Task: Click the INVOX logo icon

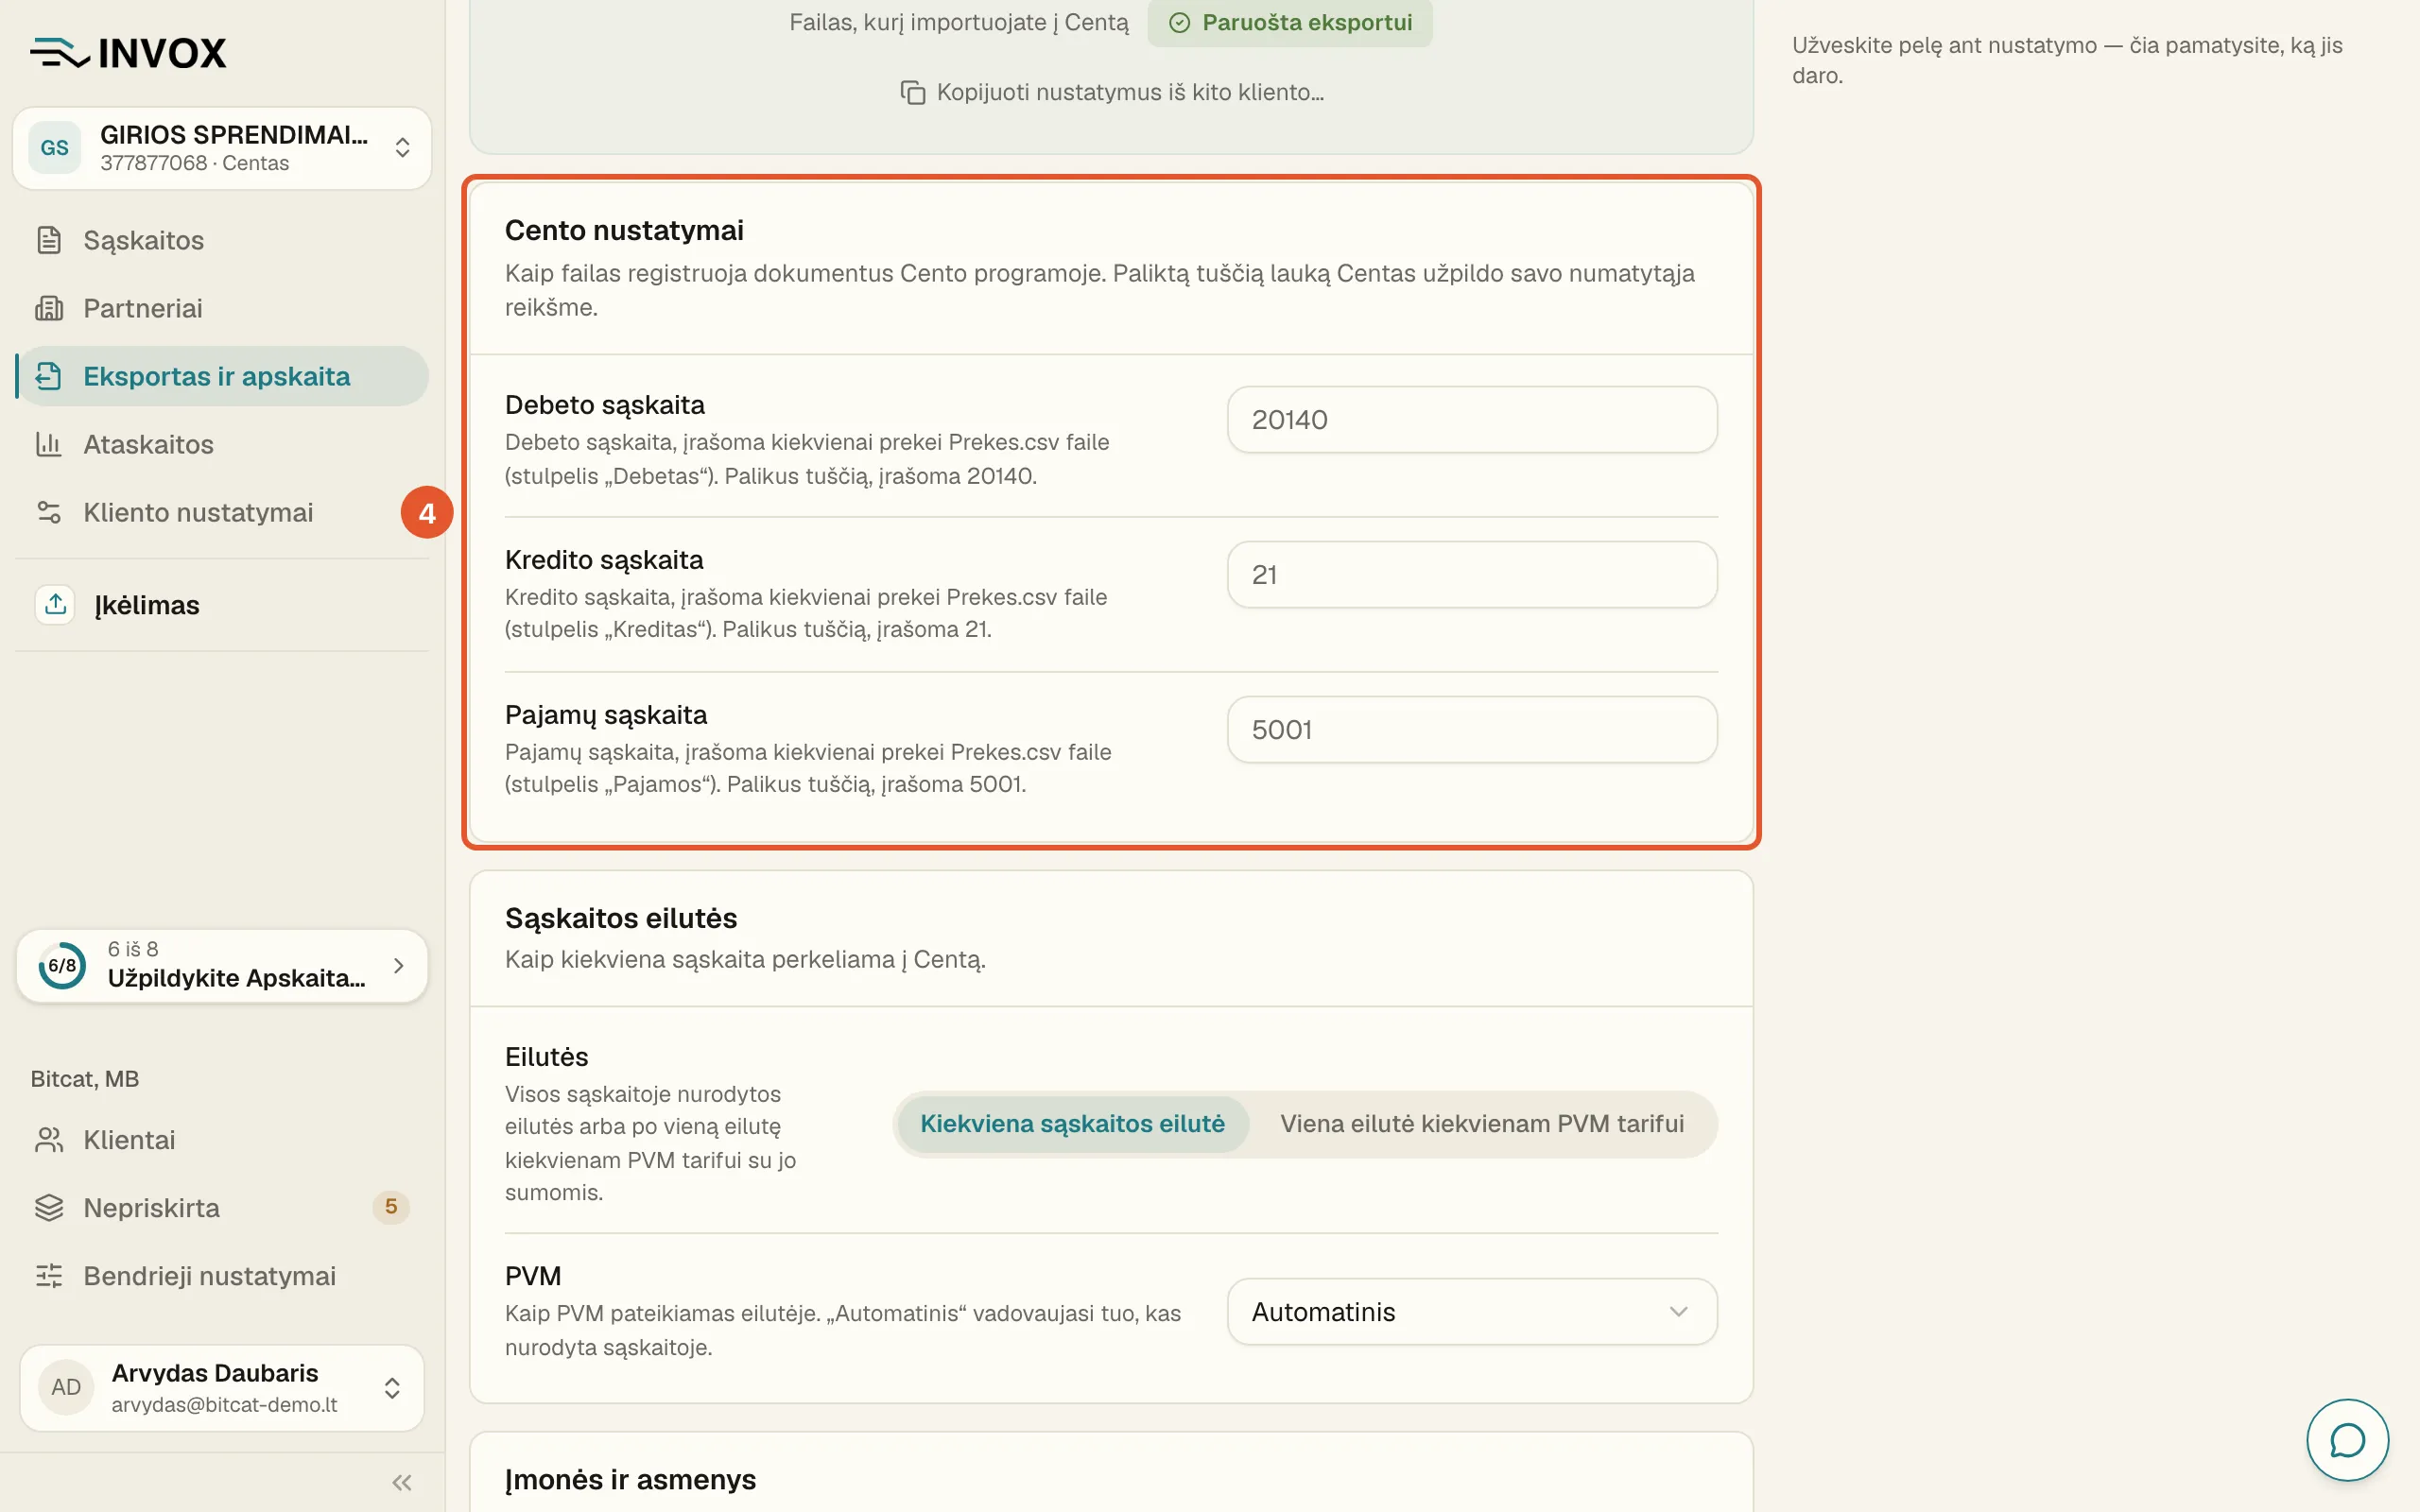Action: (60, 53)
